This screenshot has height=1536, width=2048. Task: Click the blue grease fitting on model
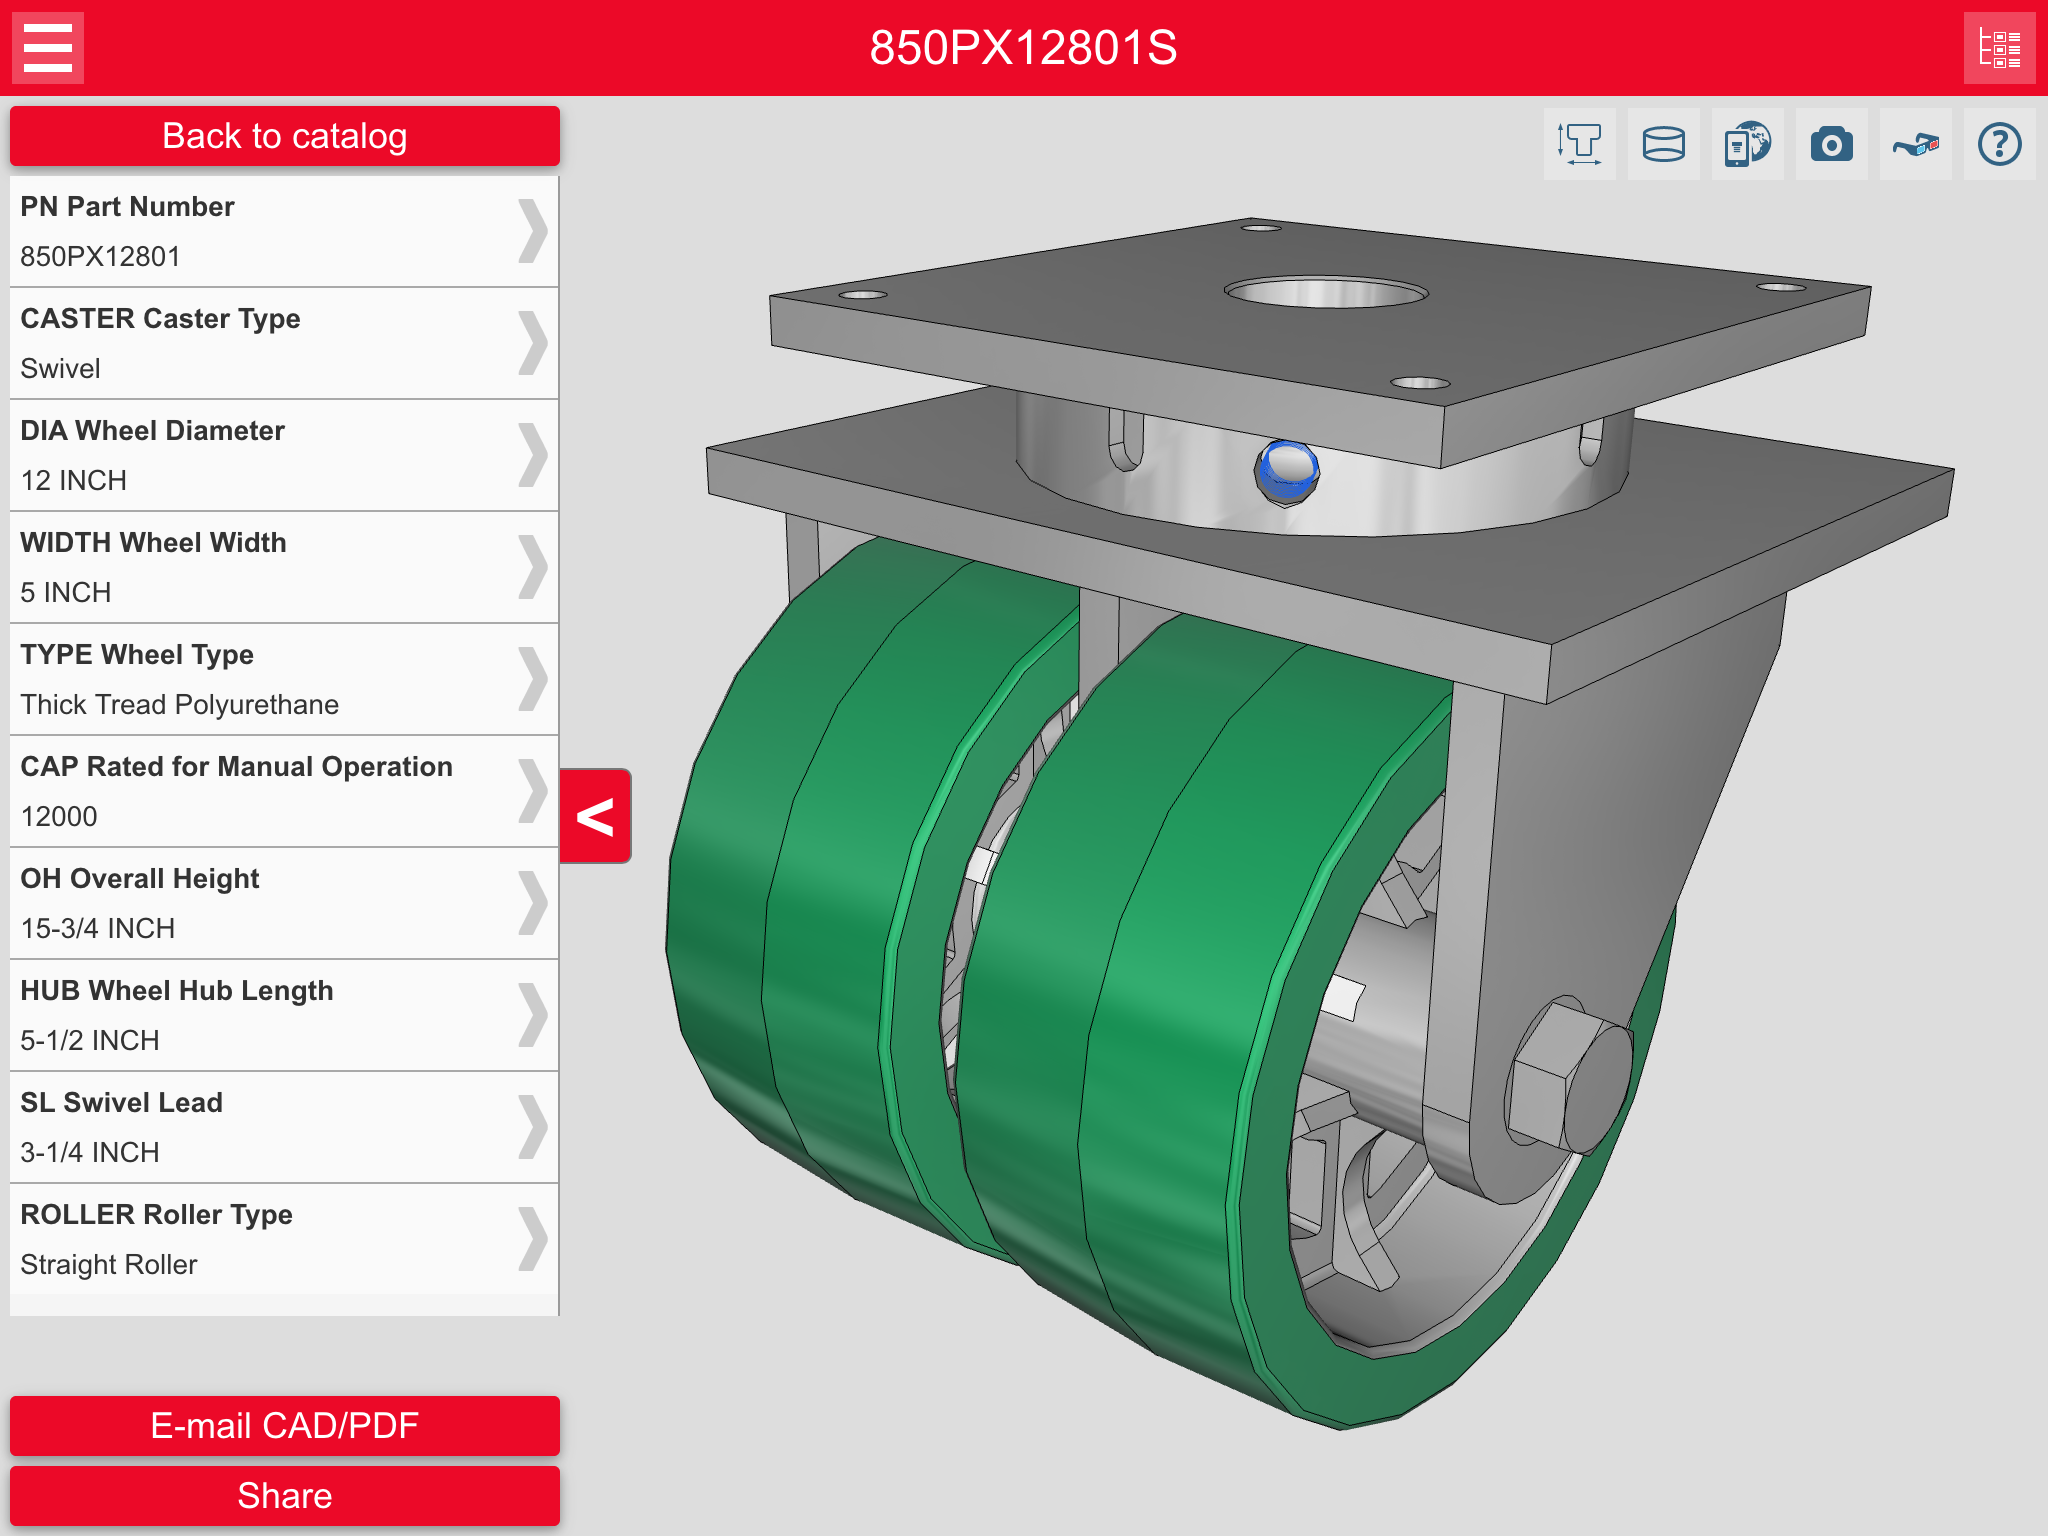(1286, 471)
